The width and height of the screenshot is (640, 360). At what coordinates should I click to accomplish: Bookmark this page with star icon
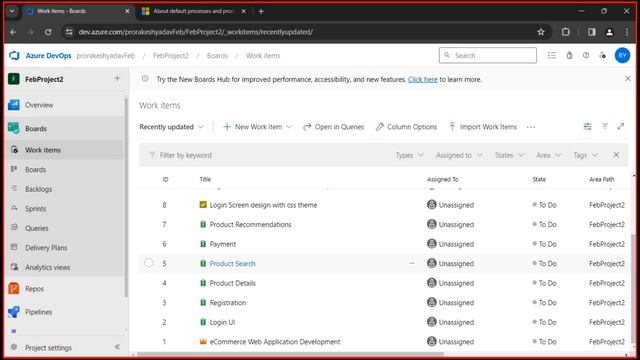click(x=541, y=32)
